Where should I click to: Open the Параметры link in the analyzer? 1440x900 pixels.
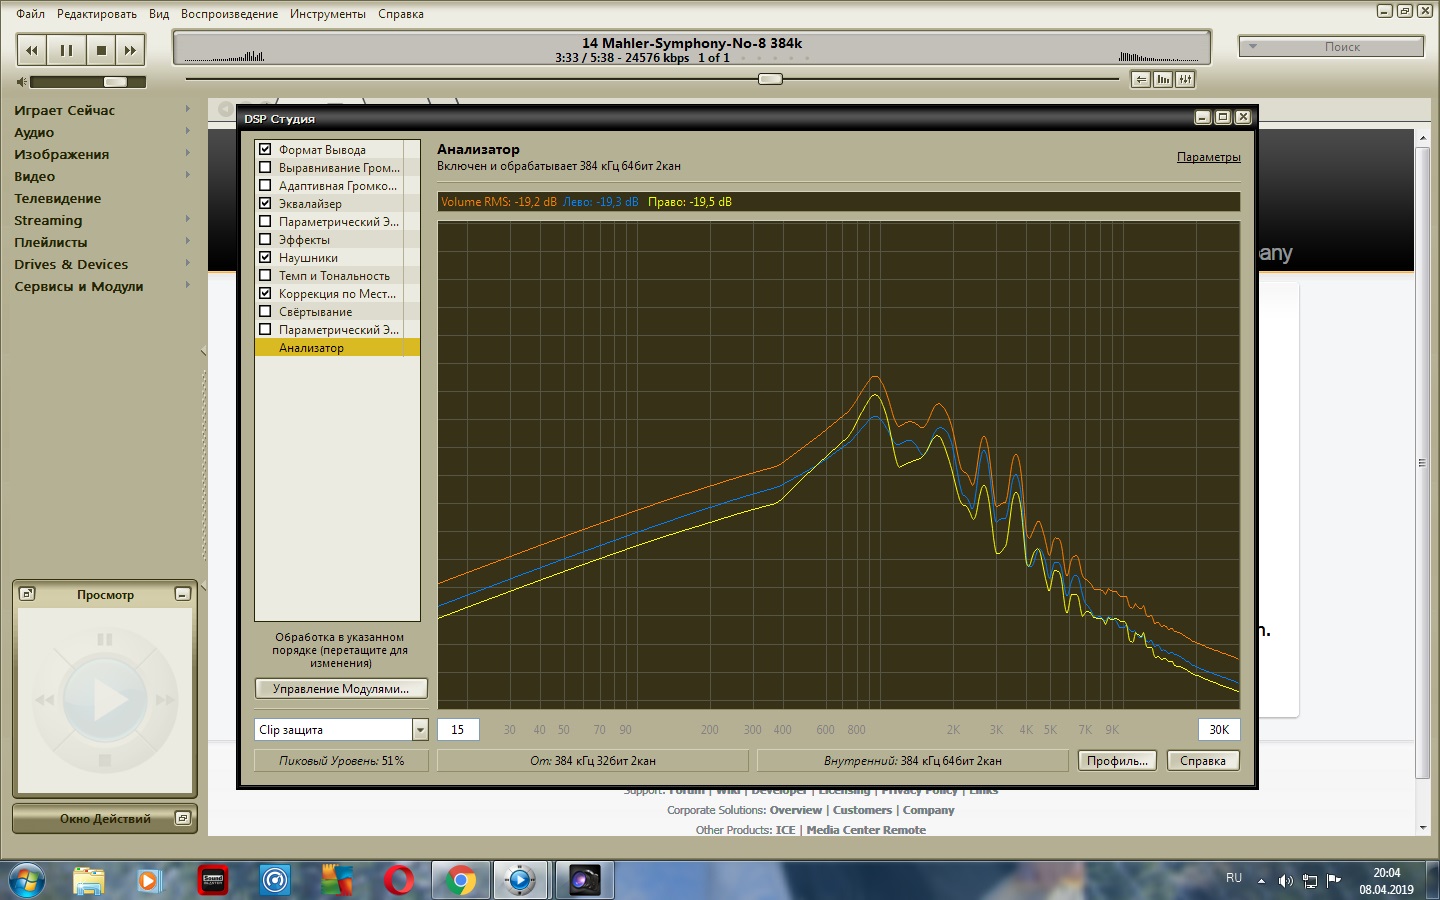pyautogui.click(x=1208, y=157)
